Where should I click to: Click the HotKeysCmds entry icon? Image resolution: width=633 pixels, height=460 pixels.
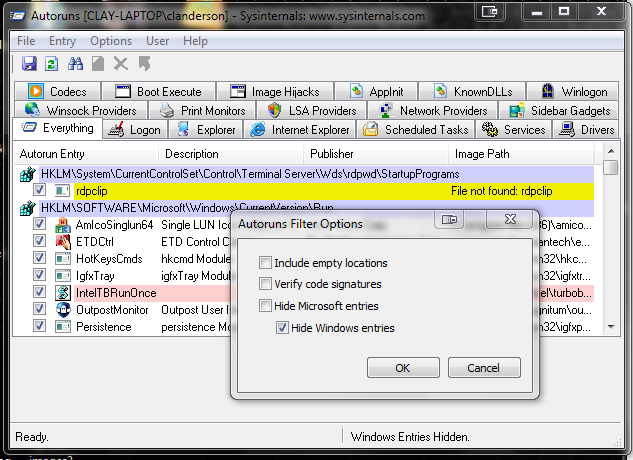click(63, 258)
